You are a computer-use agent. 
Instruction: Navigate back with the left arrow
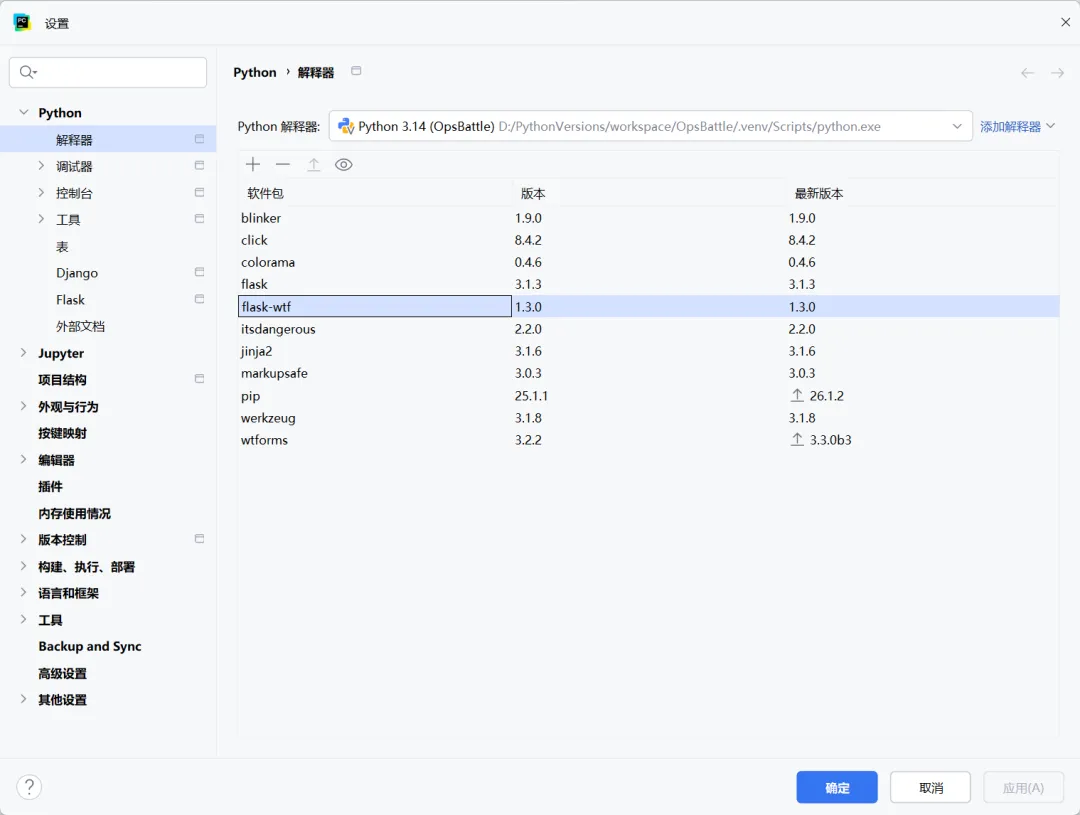1028,73
